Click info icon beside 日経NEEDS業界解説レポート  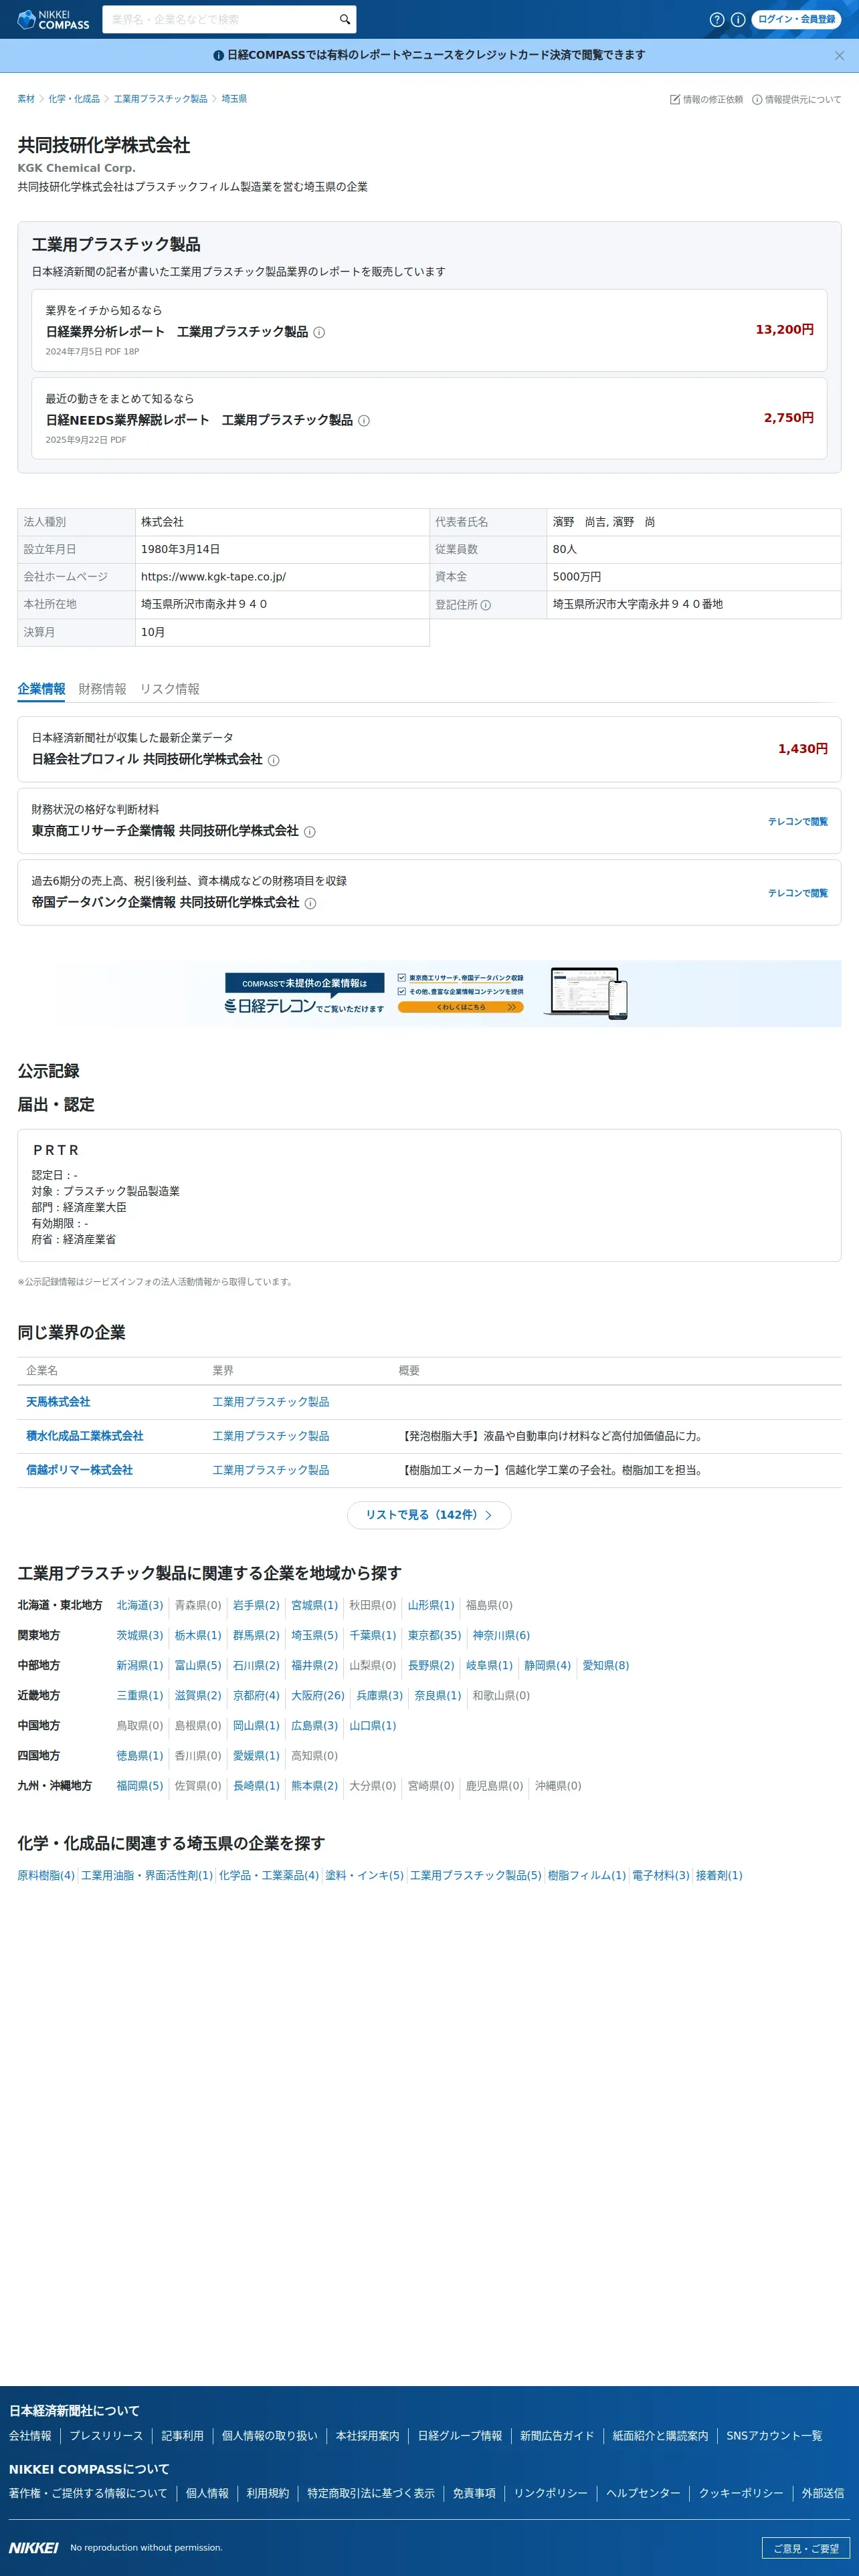tap(364, 420)
